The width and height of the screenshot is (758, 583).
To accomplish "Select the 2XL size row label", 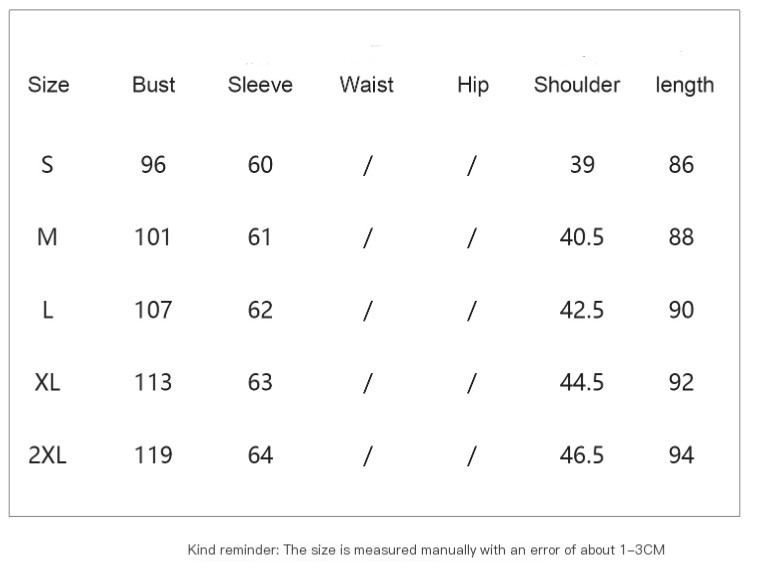I will (47, 455).
